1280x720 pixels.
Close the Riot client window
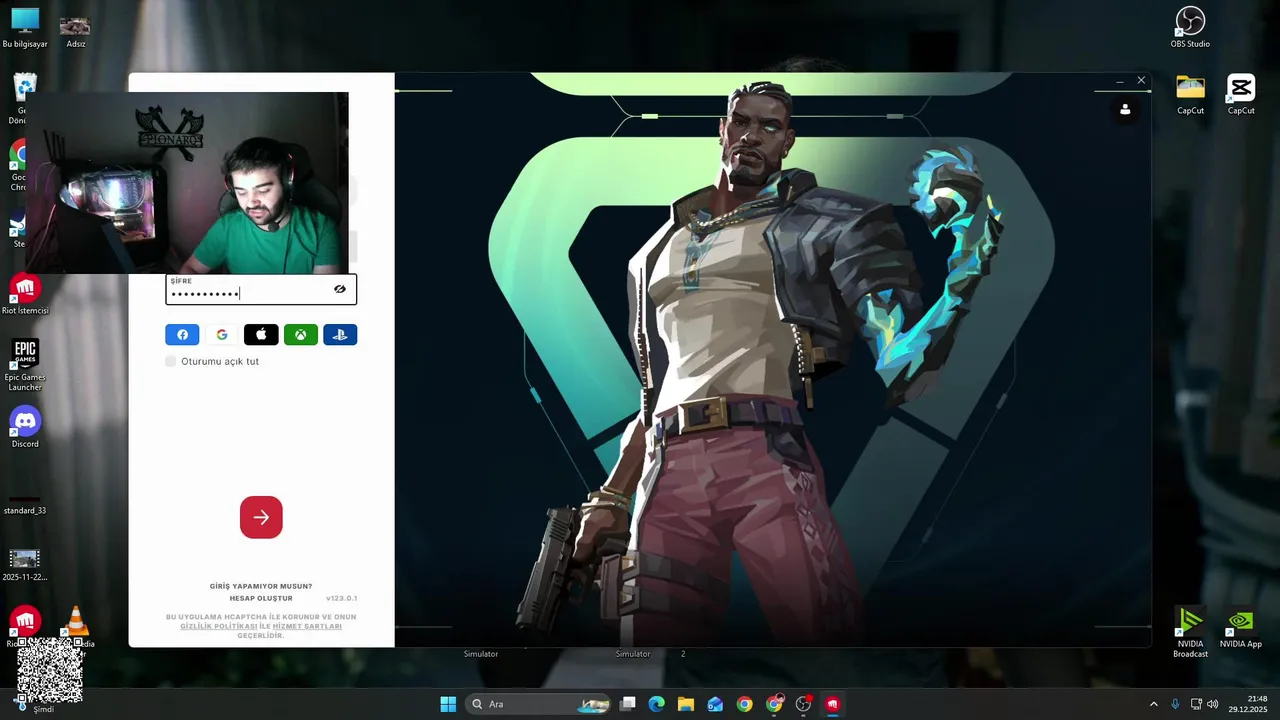coord(1141,81)
